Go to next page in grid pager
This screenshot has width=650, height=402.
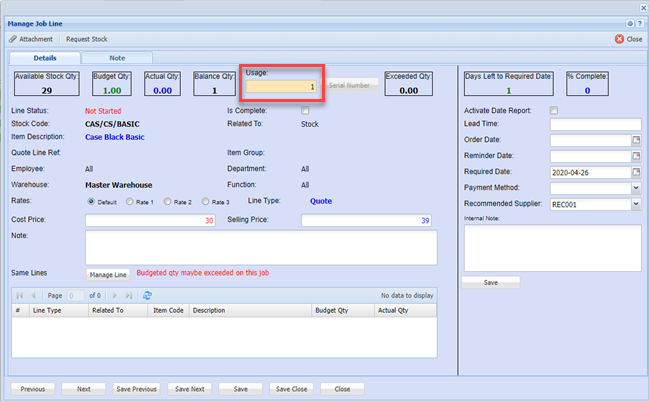click(x=114, y=295)
